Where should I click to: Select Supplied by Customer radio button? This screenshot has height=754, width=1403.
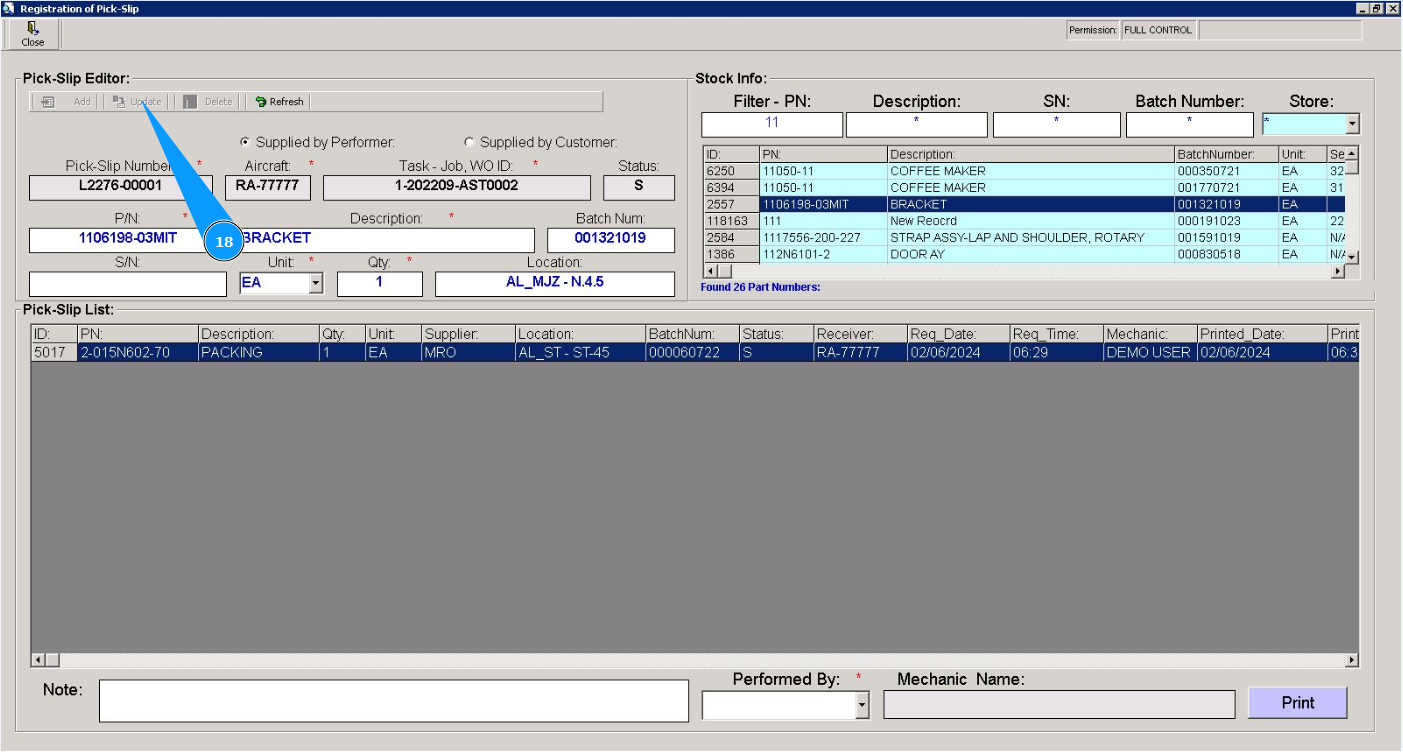pyautogui.click(x=469, y=143)
